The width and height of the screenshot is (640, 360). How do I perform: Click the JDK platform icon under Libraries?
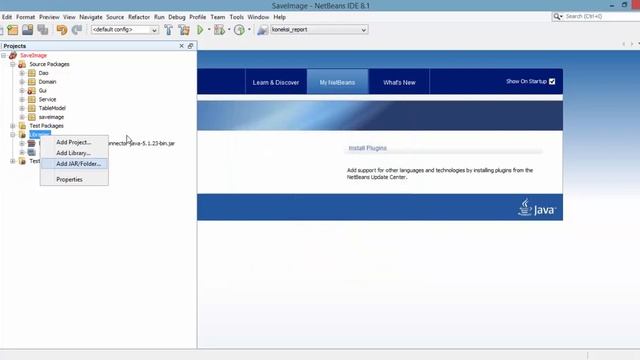tap(31, 152)
